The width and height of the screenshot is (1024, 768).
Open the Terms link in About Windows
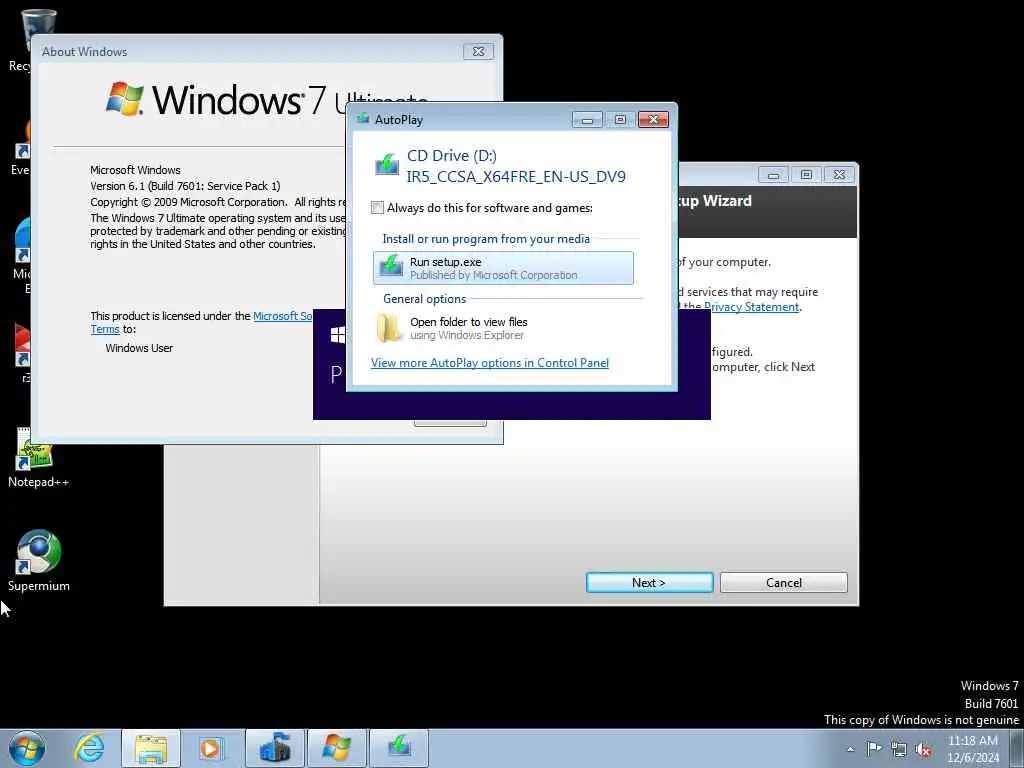point(104,330)
